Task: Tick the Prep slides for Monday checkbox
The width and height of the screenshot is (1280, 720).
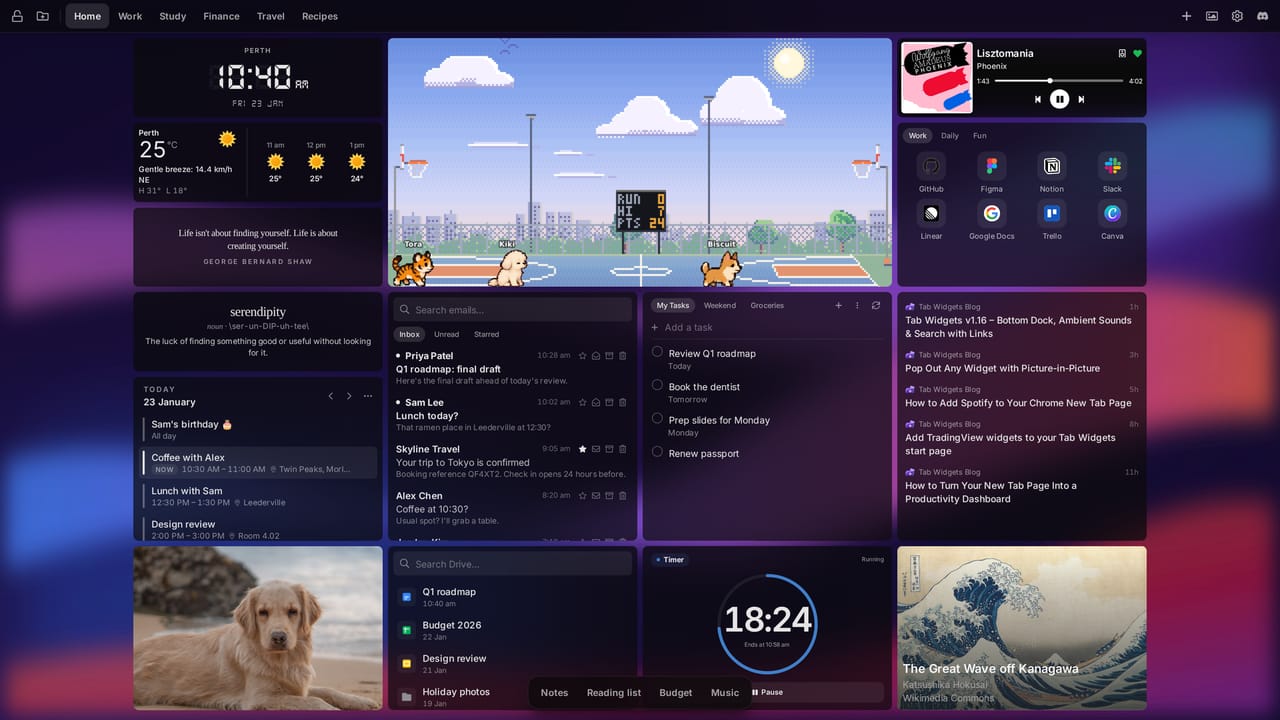Action: click(x=657, y=419)
